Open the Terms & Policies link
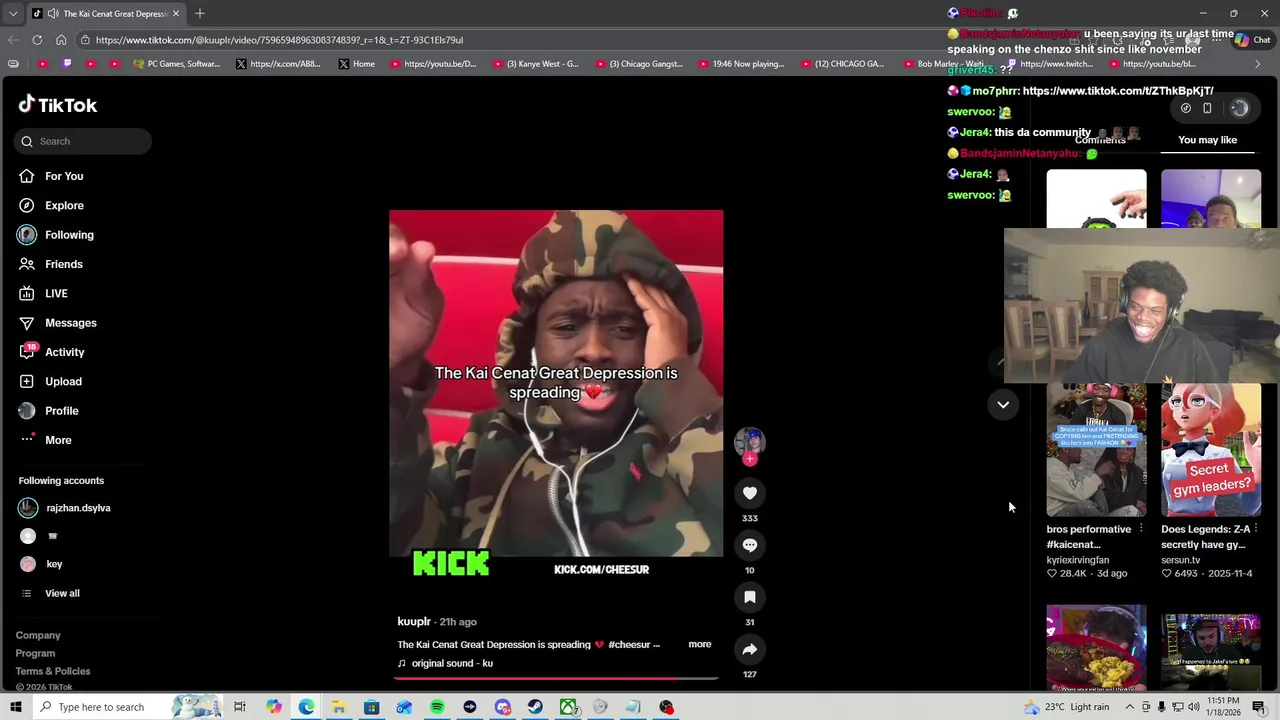1280x720 pixels. point(53,671)
